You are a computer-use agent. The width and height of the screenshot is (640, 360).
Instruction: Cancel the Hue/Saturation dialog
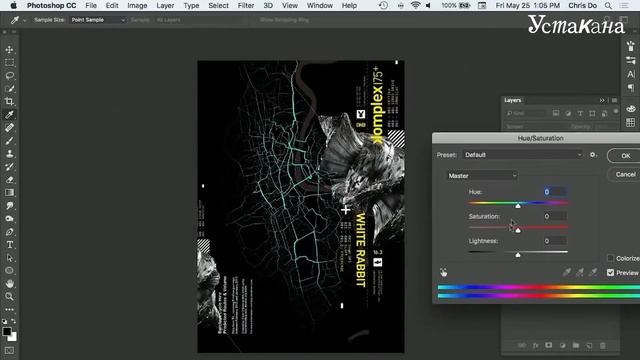[x=625, y=174]
